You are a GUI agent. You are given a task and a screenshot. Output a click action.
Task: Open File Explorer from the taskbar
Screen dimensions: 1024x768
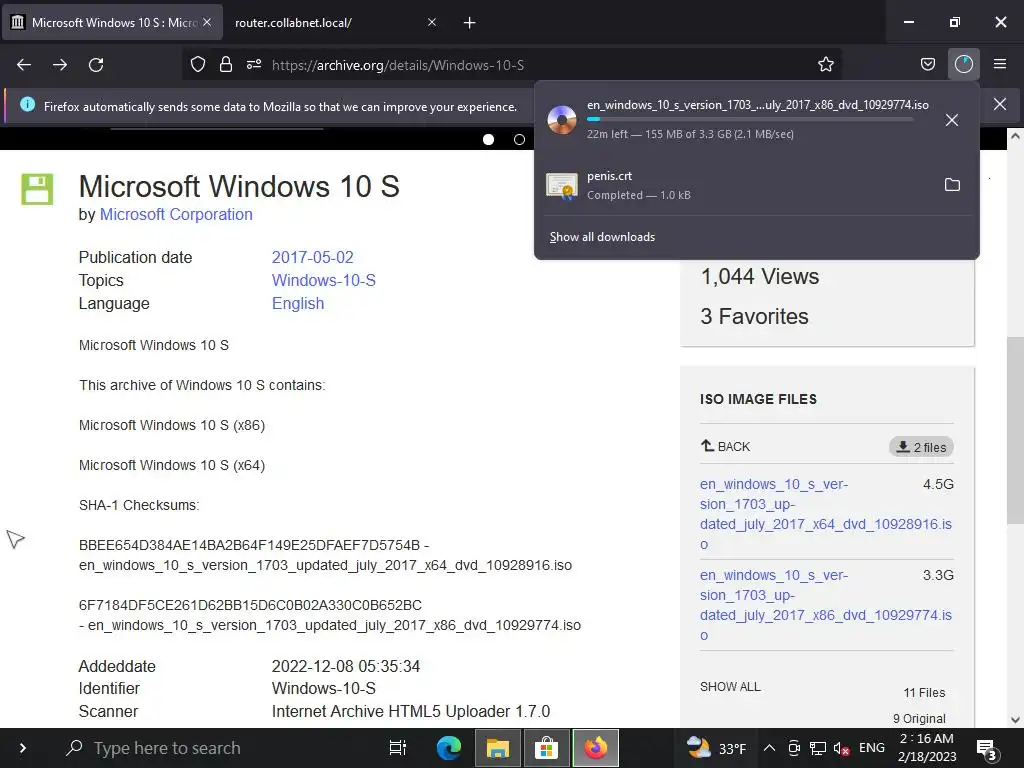coord(498,748)
